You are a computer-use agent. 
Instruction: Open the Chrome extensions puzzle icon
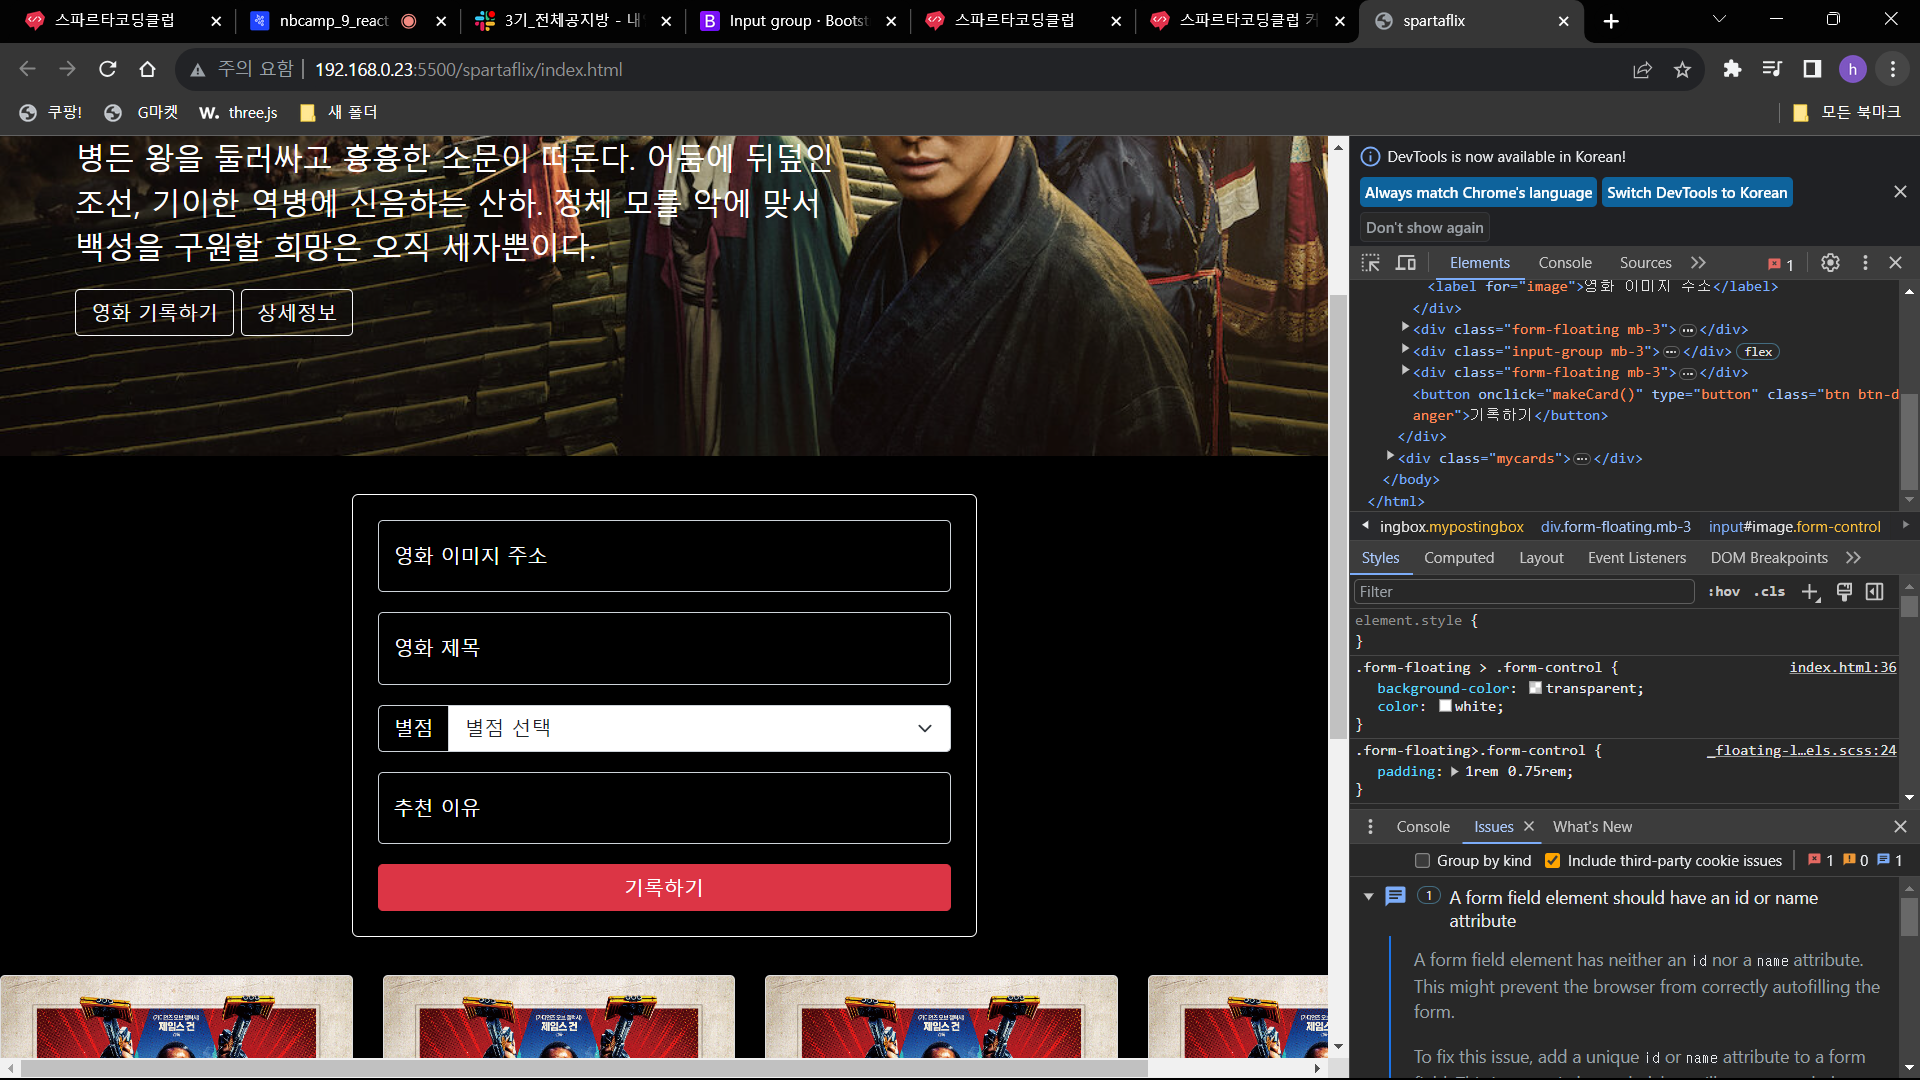pyautogui.click(x=1732, y=69)
